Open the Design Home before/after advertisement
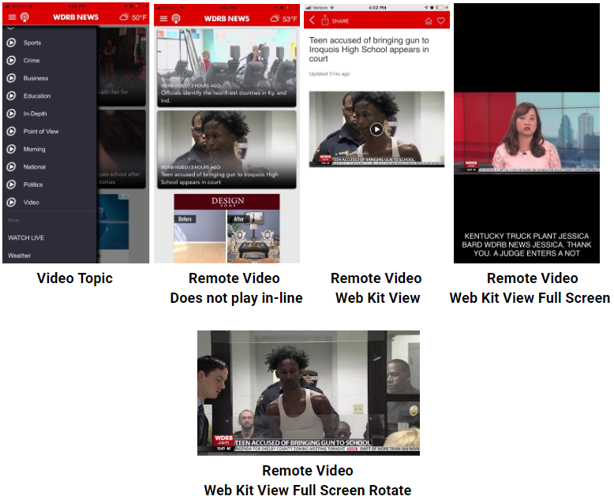Image resolution: width=614 pixels, height=500 pixels. click(x=227, y=228)
